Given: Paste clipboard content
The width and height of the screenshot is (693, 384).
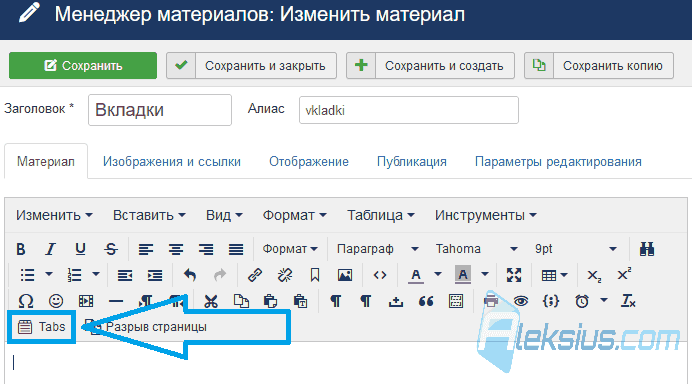Looking at the screenshot, I should pyautogui.click(x=270, y=301).
